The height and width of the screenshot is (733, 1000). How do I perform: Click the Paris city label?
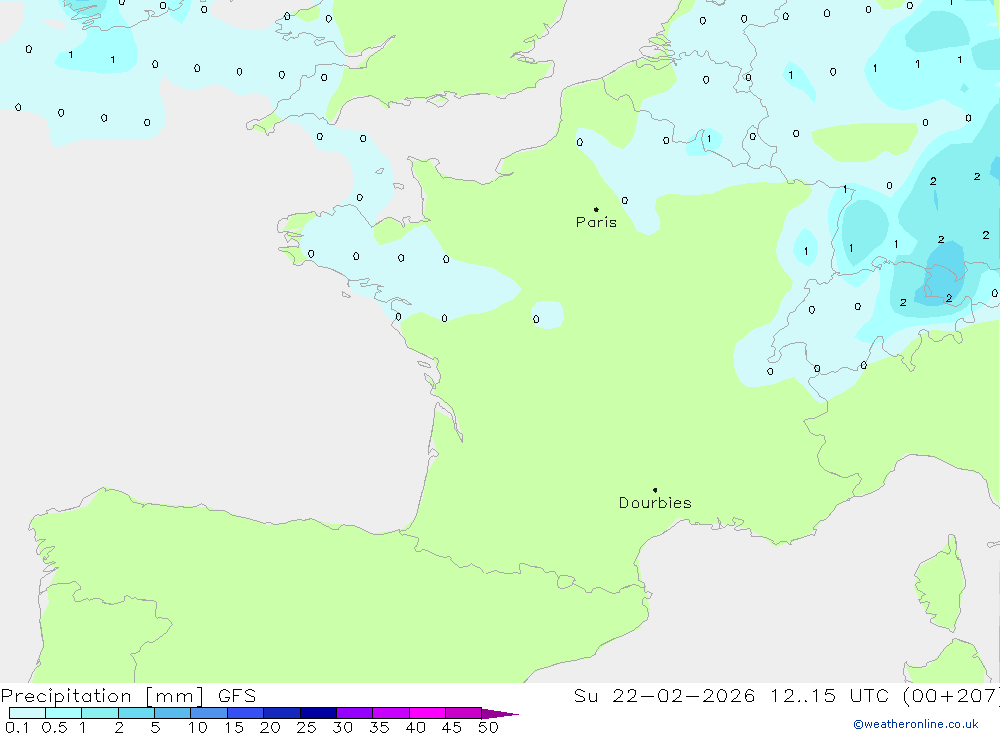(596, 222)
